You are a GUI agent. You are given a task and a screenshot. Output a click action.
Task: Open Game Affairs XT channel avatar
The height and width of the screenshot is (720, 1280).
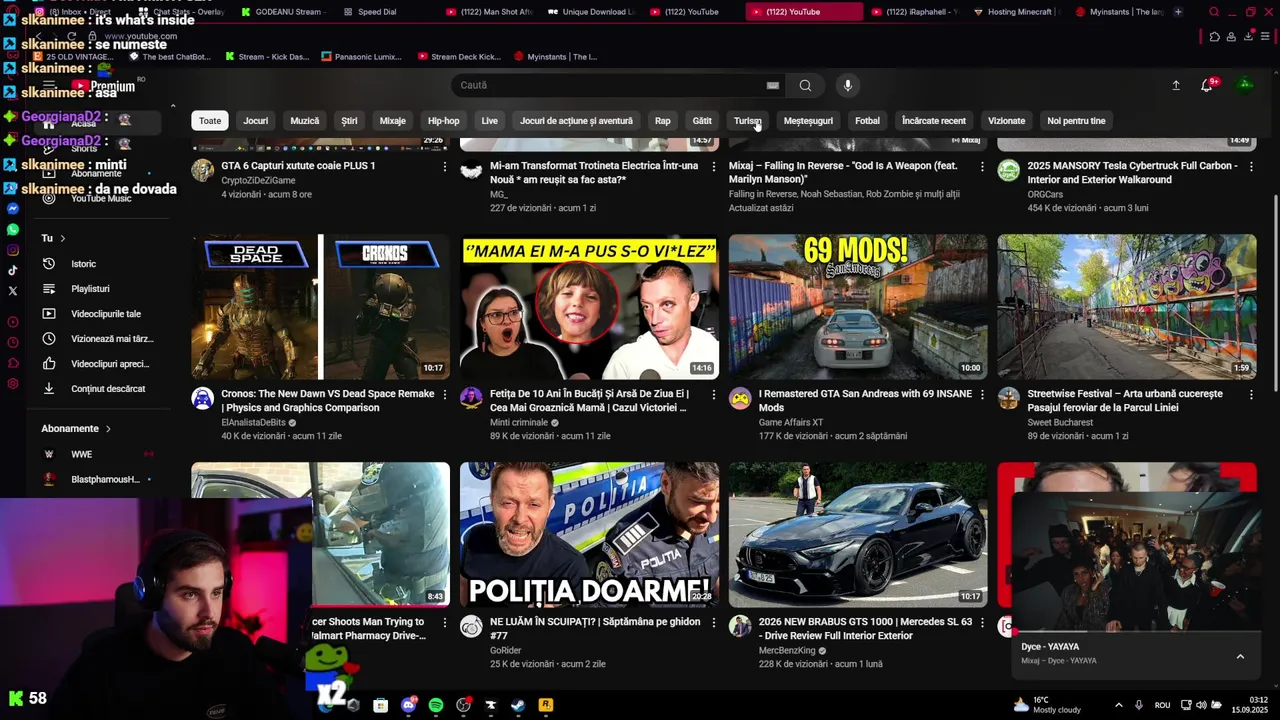coord(740,399)
